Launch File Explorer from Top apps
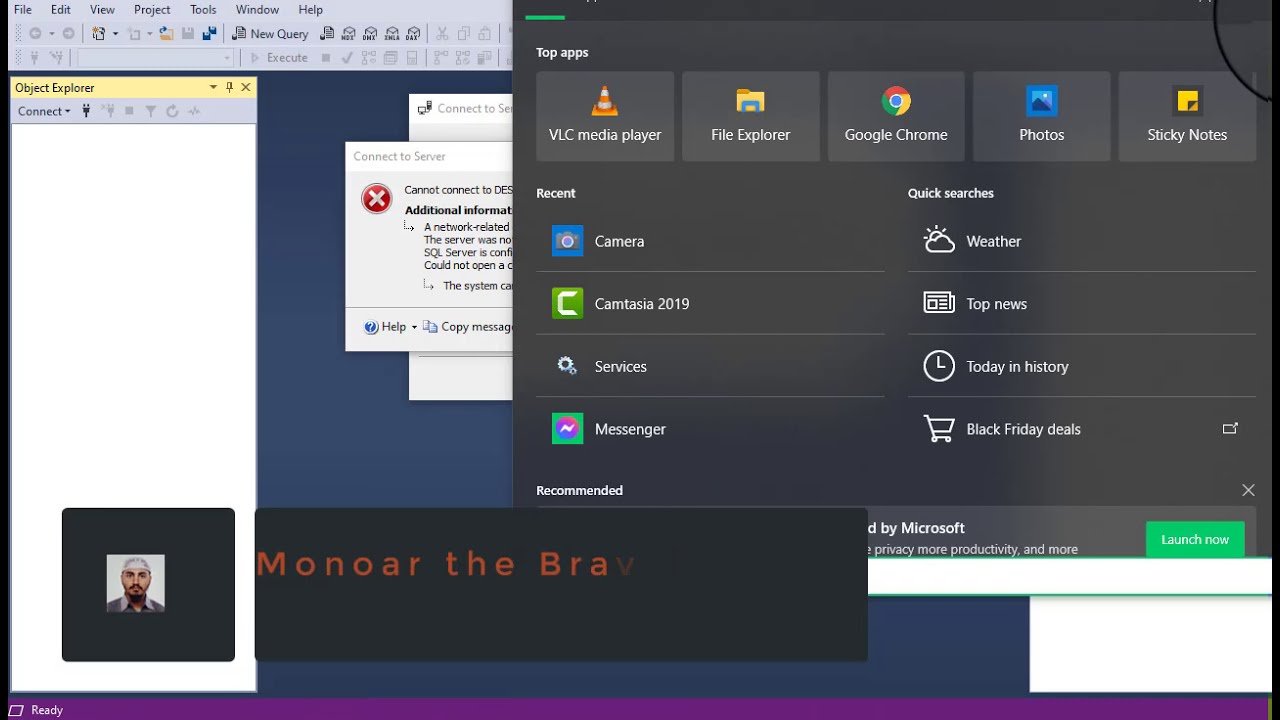1280x720 pixels. [750, 116]
